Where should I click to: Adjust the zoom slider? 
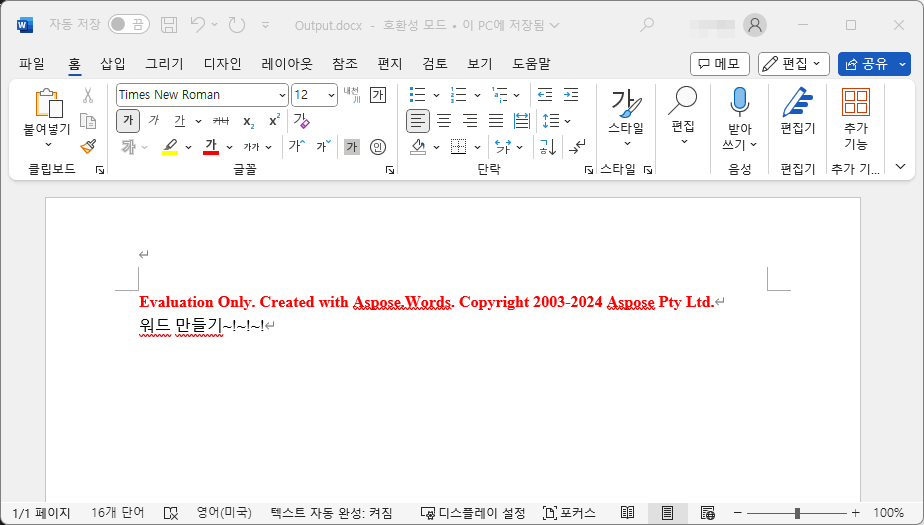click(x=797, y=513)
